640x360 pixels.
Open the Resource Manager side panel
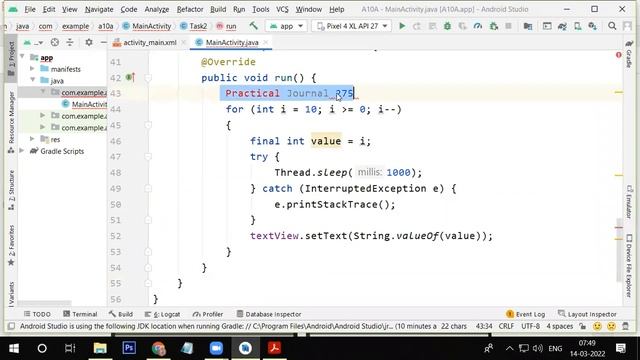pos(11,122)
